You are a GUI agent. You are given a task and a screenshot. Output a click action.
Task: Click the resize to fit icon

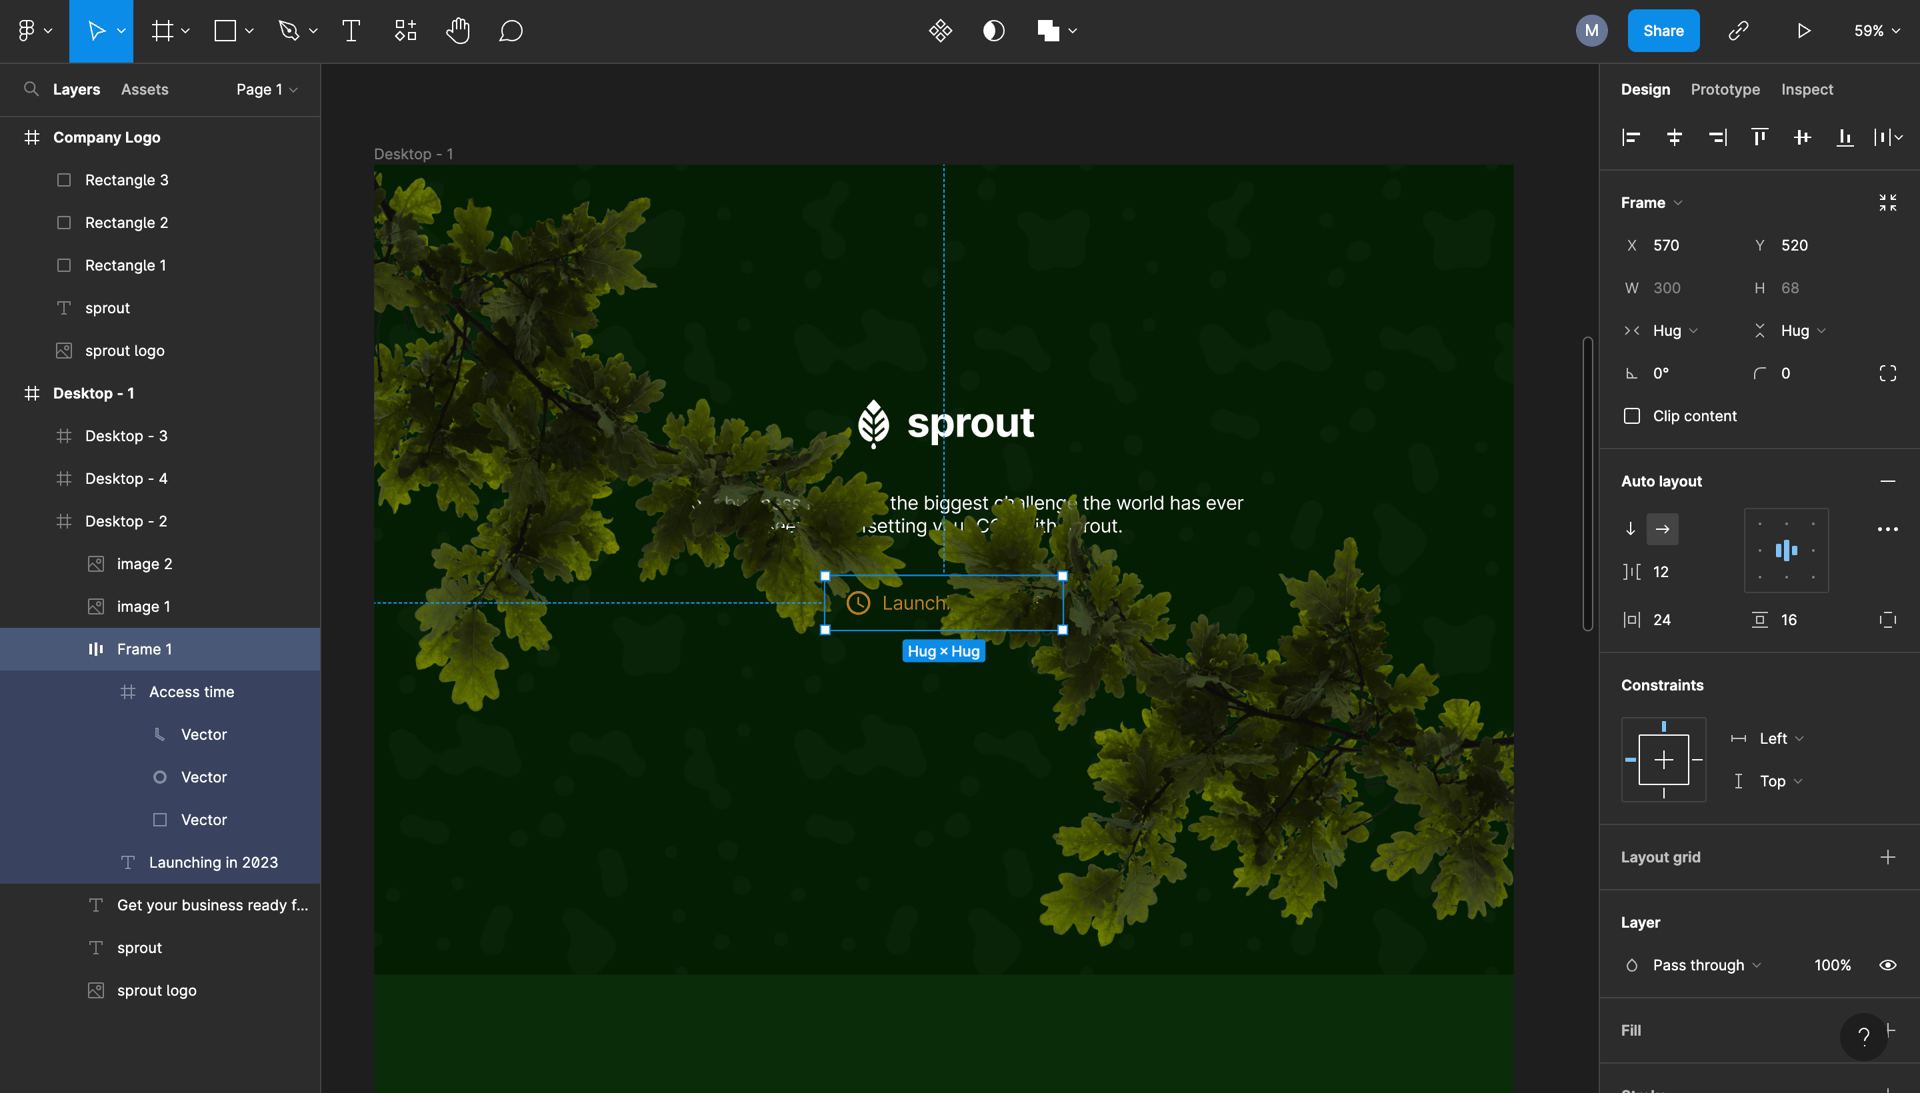coord(1887,203)
